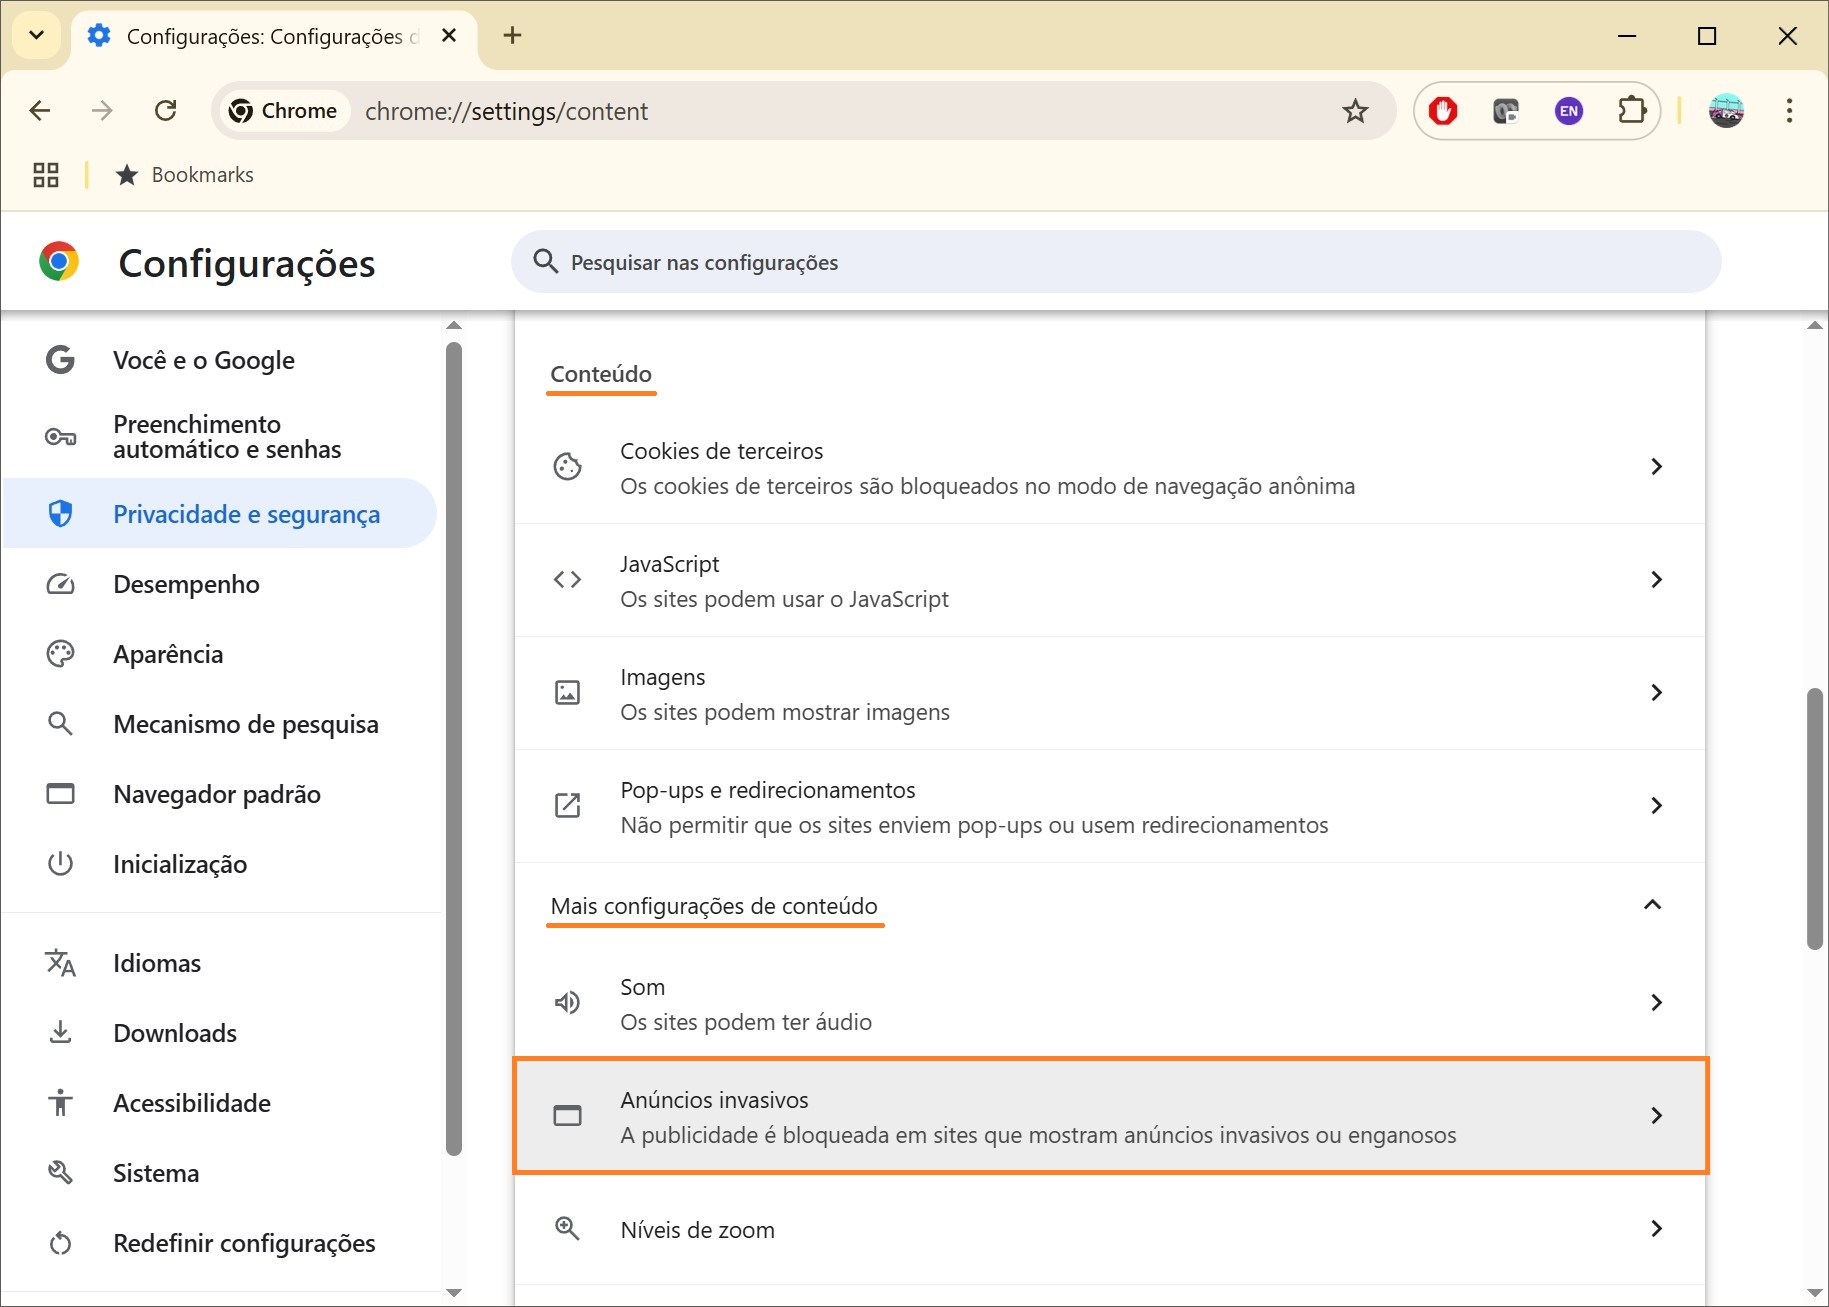Open the profile avatar menu

tap(1726, 111)
